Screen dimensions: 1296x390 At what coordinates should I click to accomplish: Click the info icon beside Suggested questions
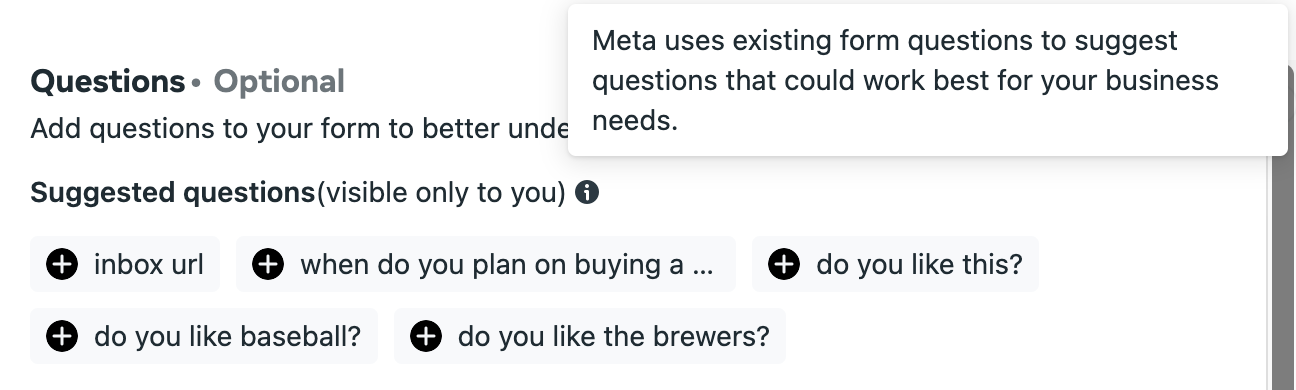588,192
